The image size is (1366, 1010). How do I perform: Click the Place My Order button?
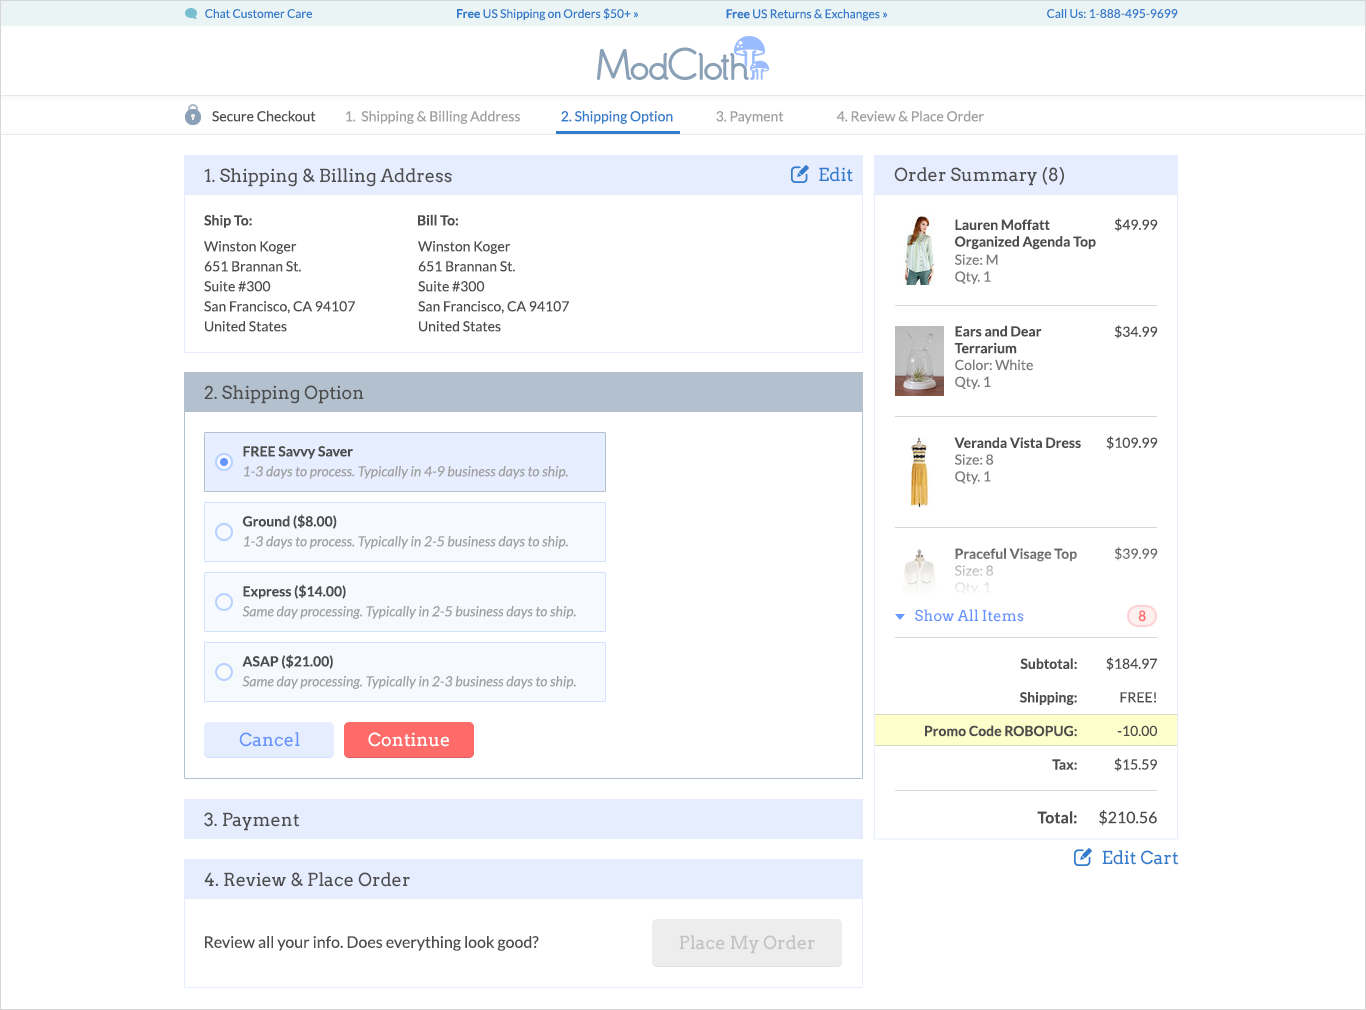coord(747,943)
